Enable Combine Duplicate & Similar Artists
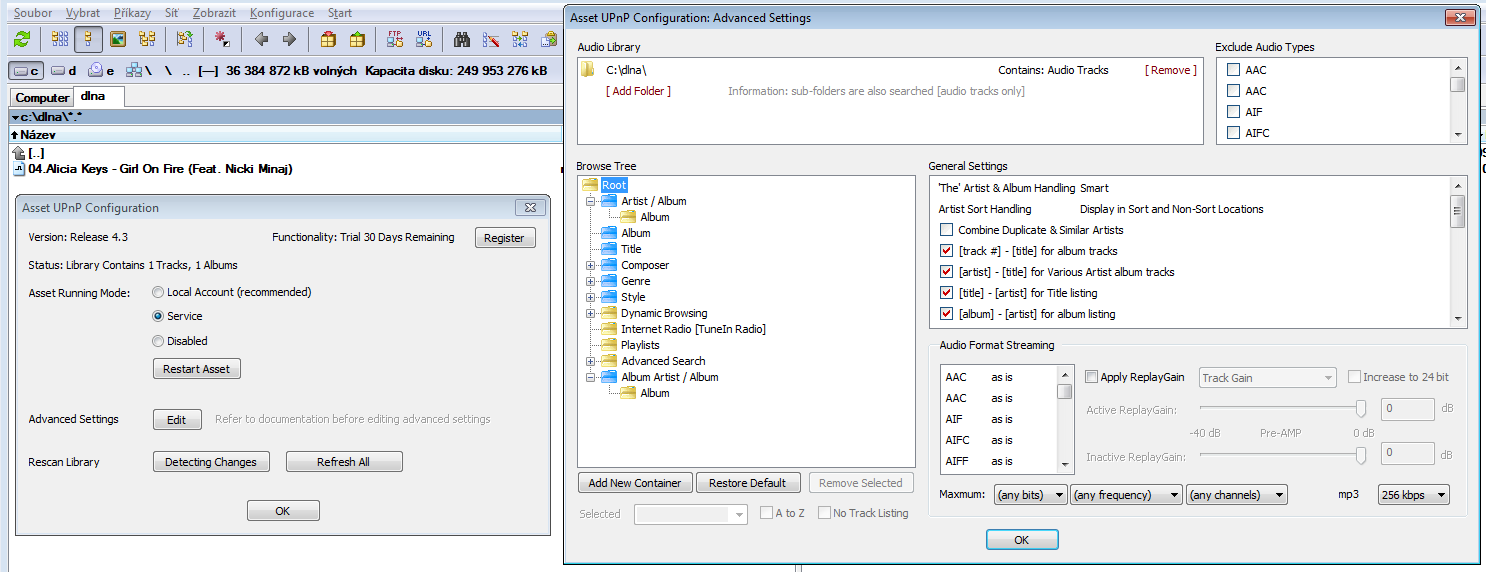The image size is (1486, 572). click(947, 230)
